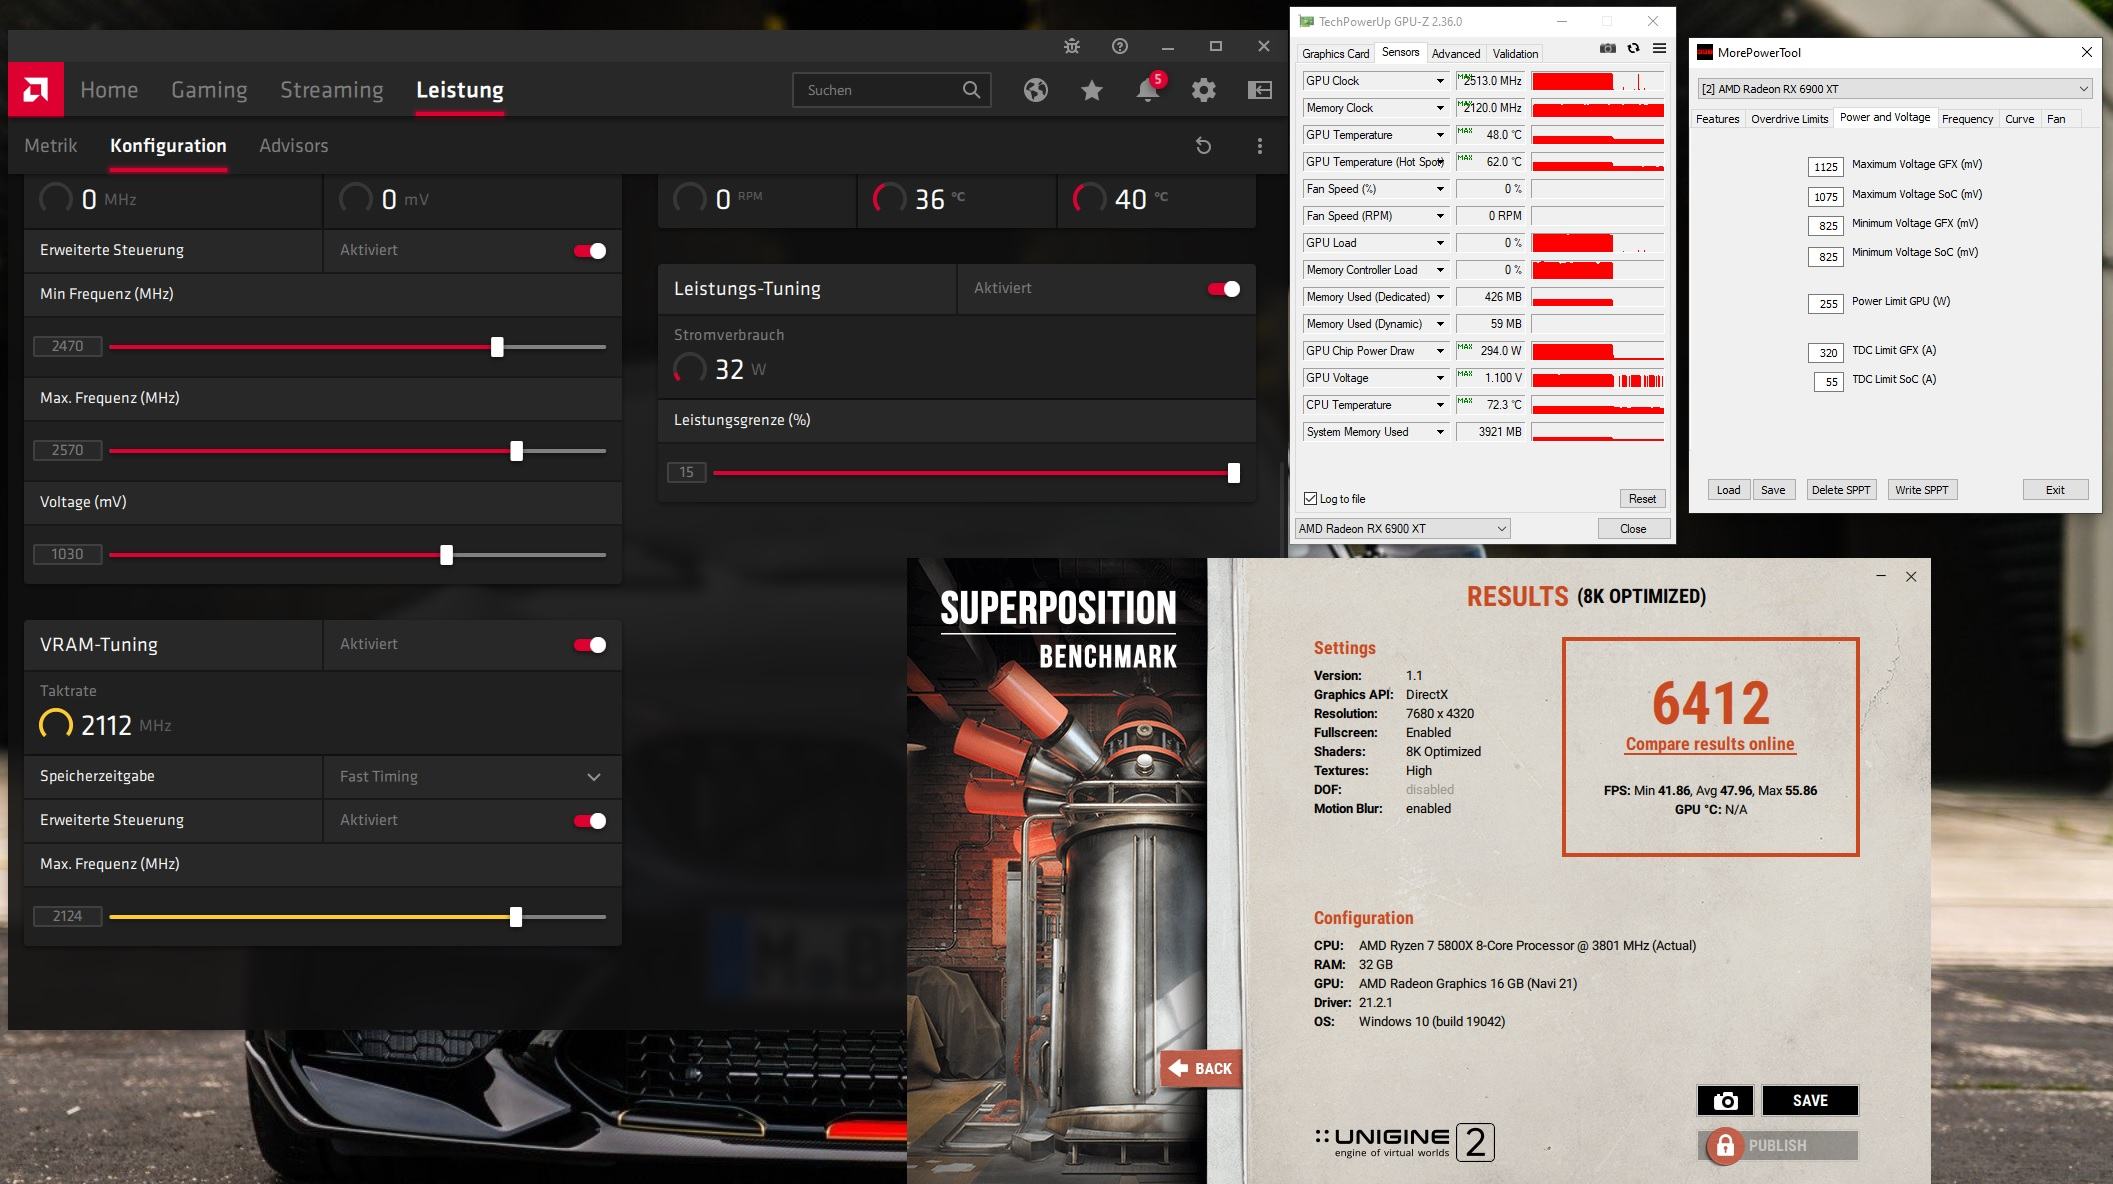Open favorites star icon

click(1091, 90)
